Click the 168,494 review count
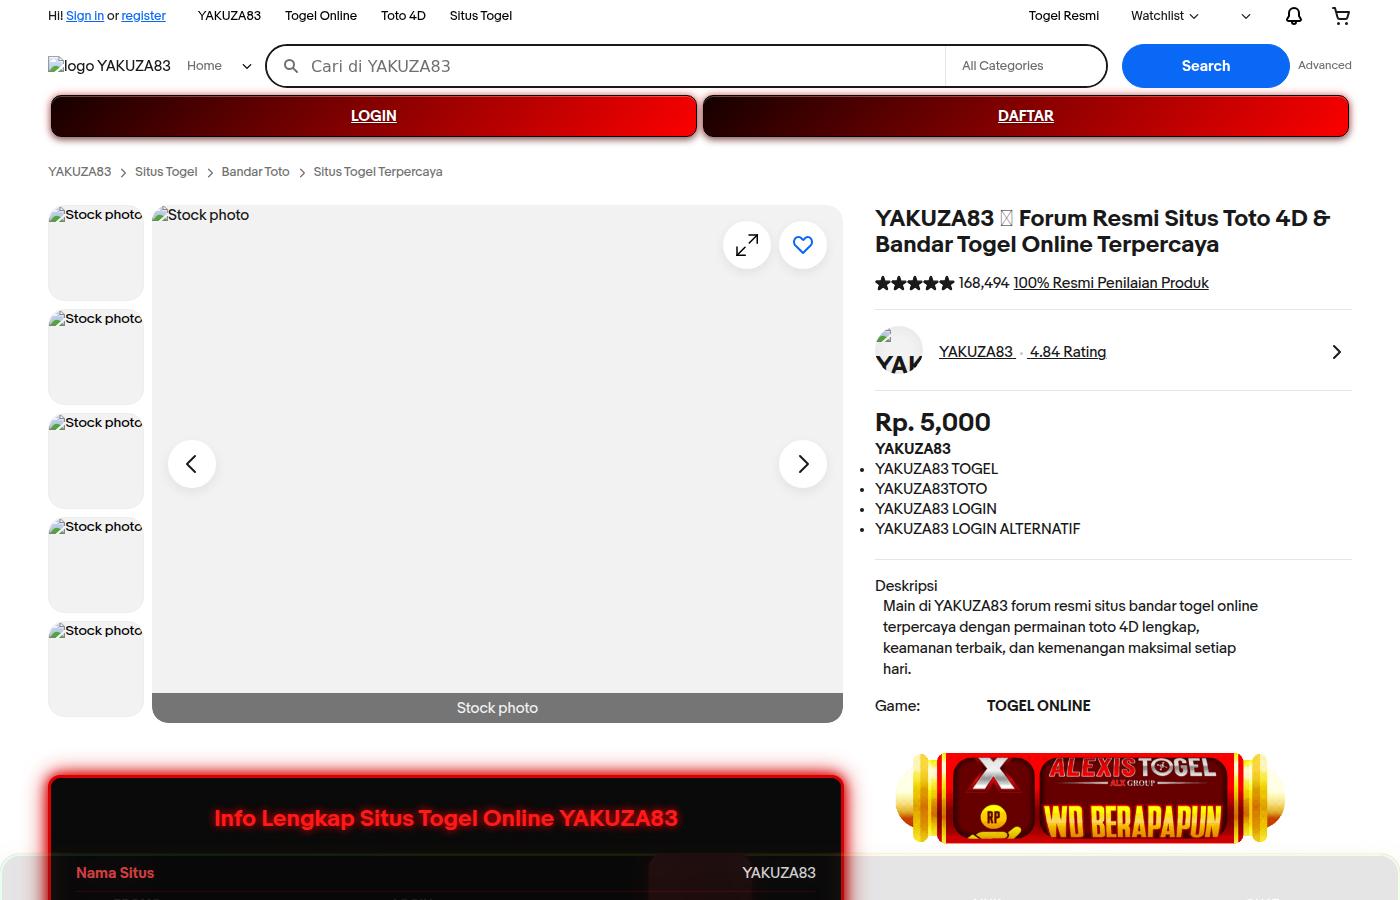The width and height of the screenshot is (1400, 900). pyautogui.click(x=984, y=283)
